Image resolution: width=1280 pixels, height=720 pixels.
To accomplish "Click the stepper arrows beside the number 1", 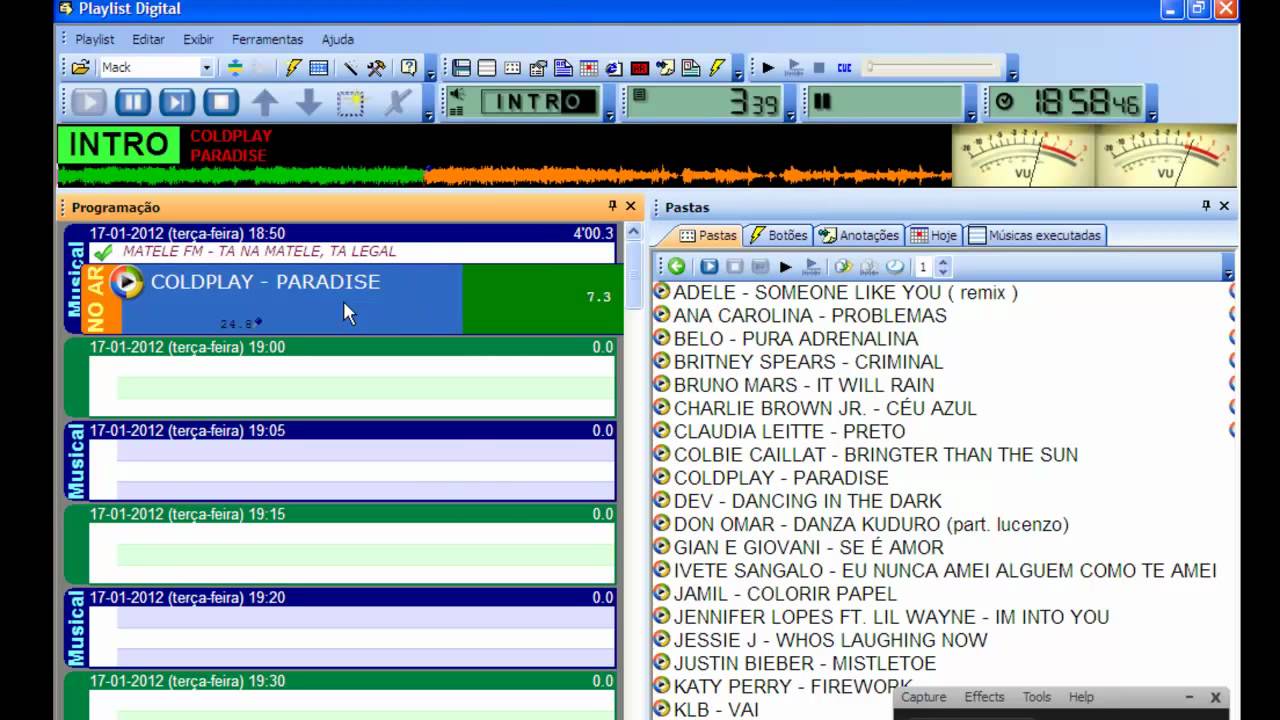I will click(x=943, y=267).
